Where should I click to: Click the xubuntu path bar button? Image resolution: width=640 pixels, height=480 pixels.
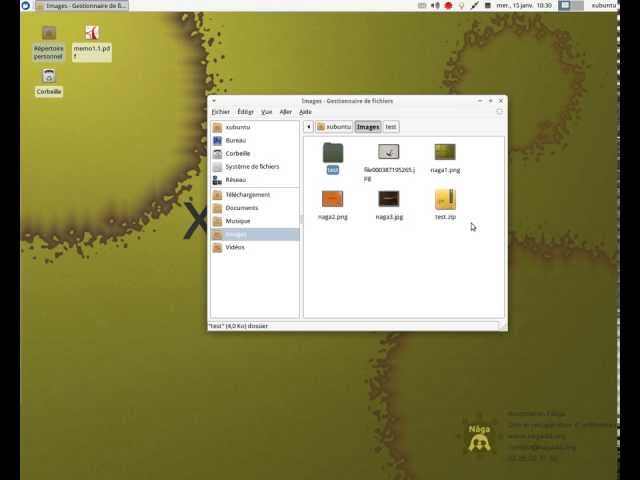(334, 127)
